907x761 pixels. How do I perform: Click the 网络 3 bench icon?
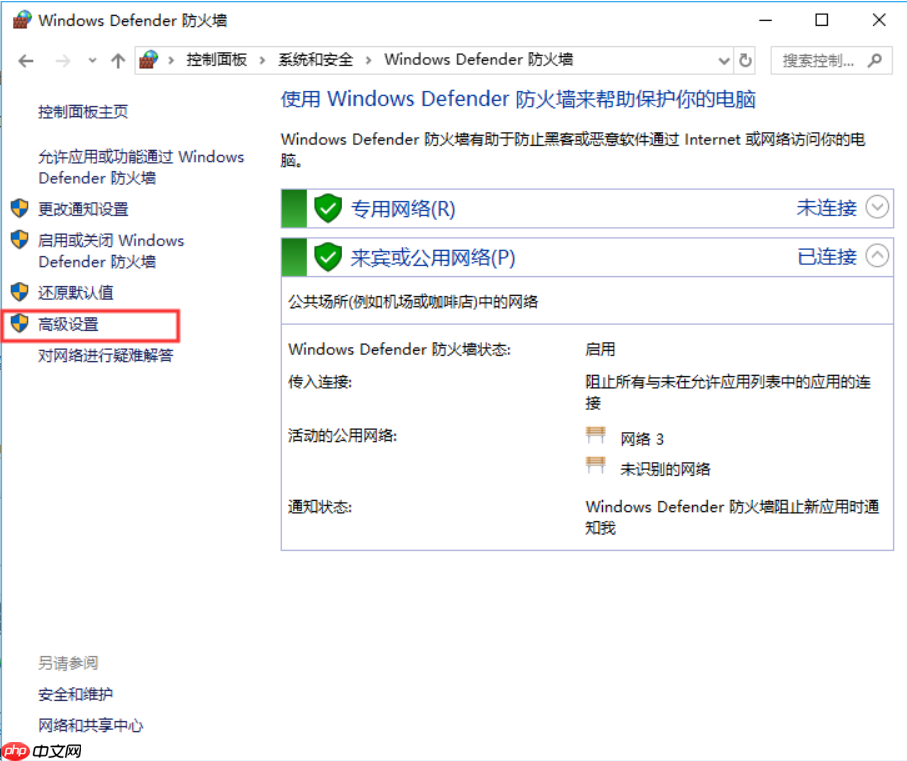pyautogui.click(x=595, y=435)
